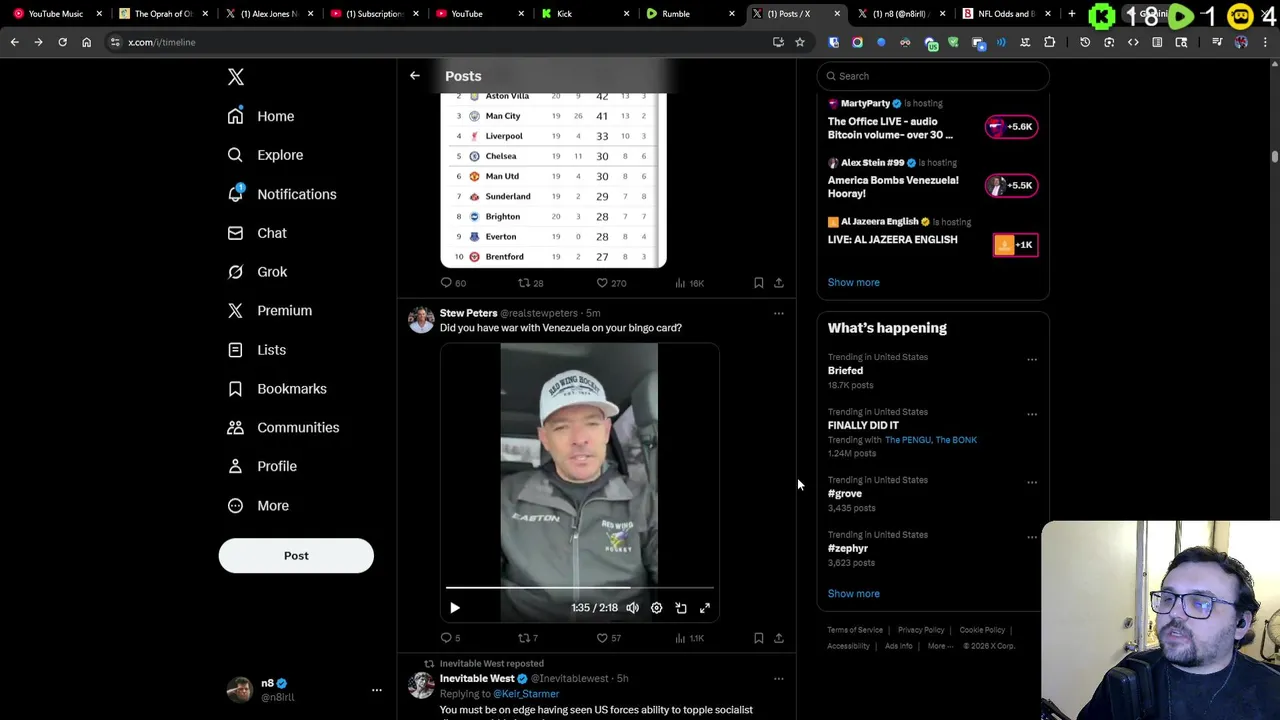Screen dimensions: 1280x720
Task: Open the Premium page
Action: [270, 311]
